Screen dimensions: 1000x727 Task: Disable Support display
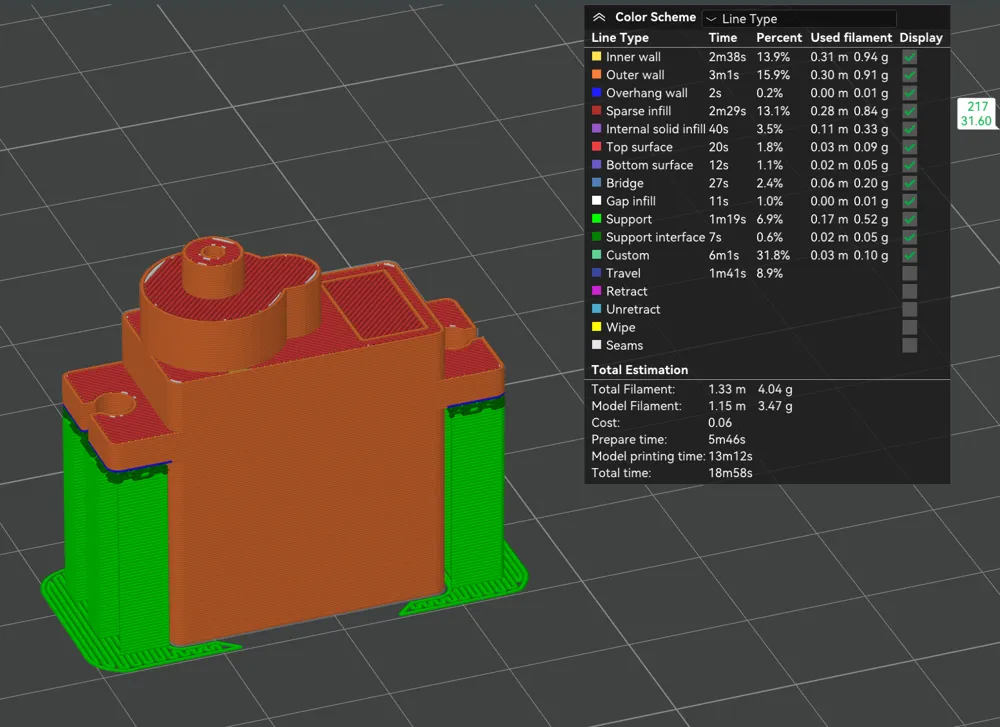point(909,219)
